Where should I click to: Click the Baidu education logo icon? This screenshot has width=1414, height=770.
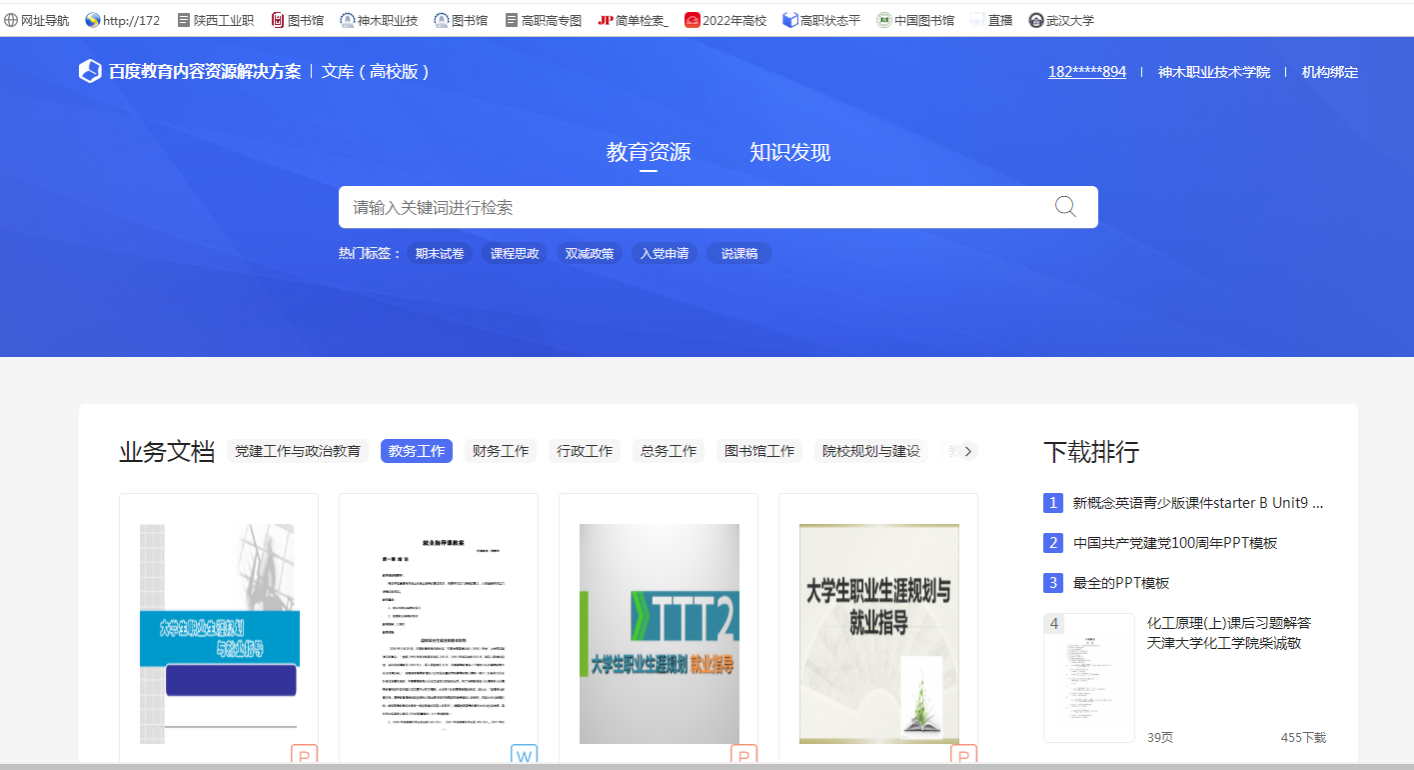pyautogui.click(x=90, y=71)
